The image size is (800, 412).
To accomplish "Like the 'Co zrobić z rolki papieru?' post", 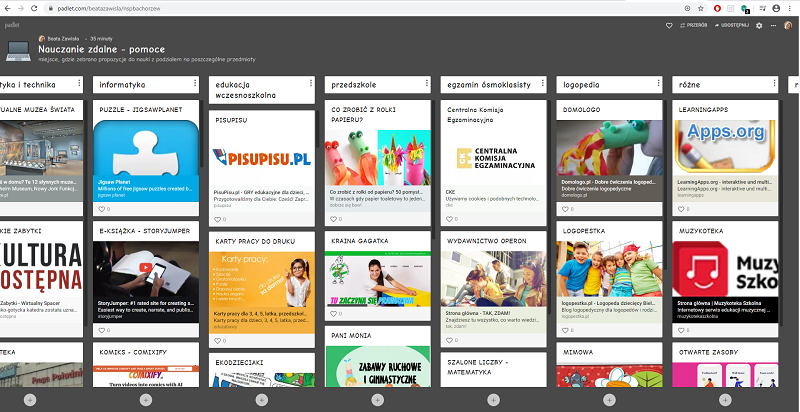I will point(336,219).
